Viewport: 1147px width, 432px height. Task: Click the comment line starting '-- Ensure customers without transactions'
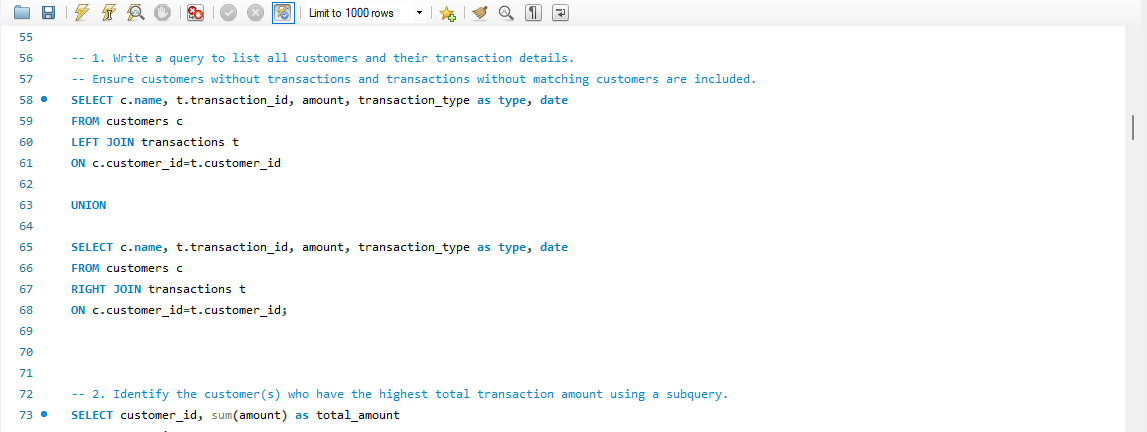coord(413,79)
